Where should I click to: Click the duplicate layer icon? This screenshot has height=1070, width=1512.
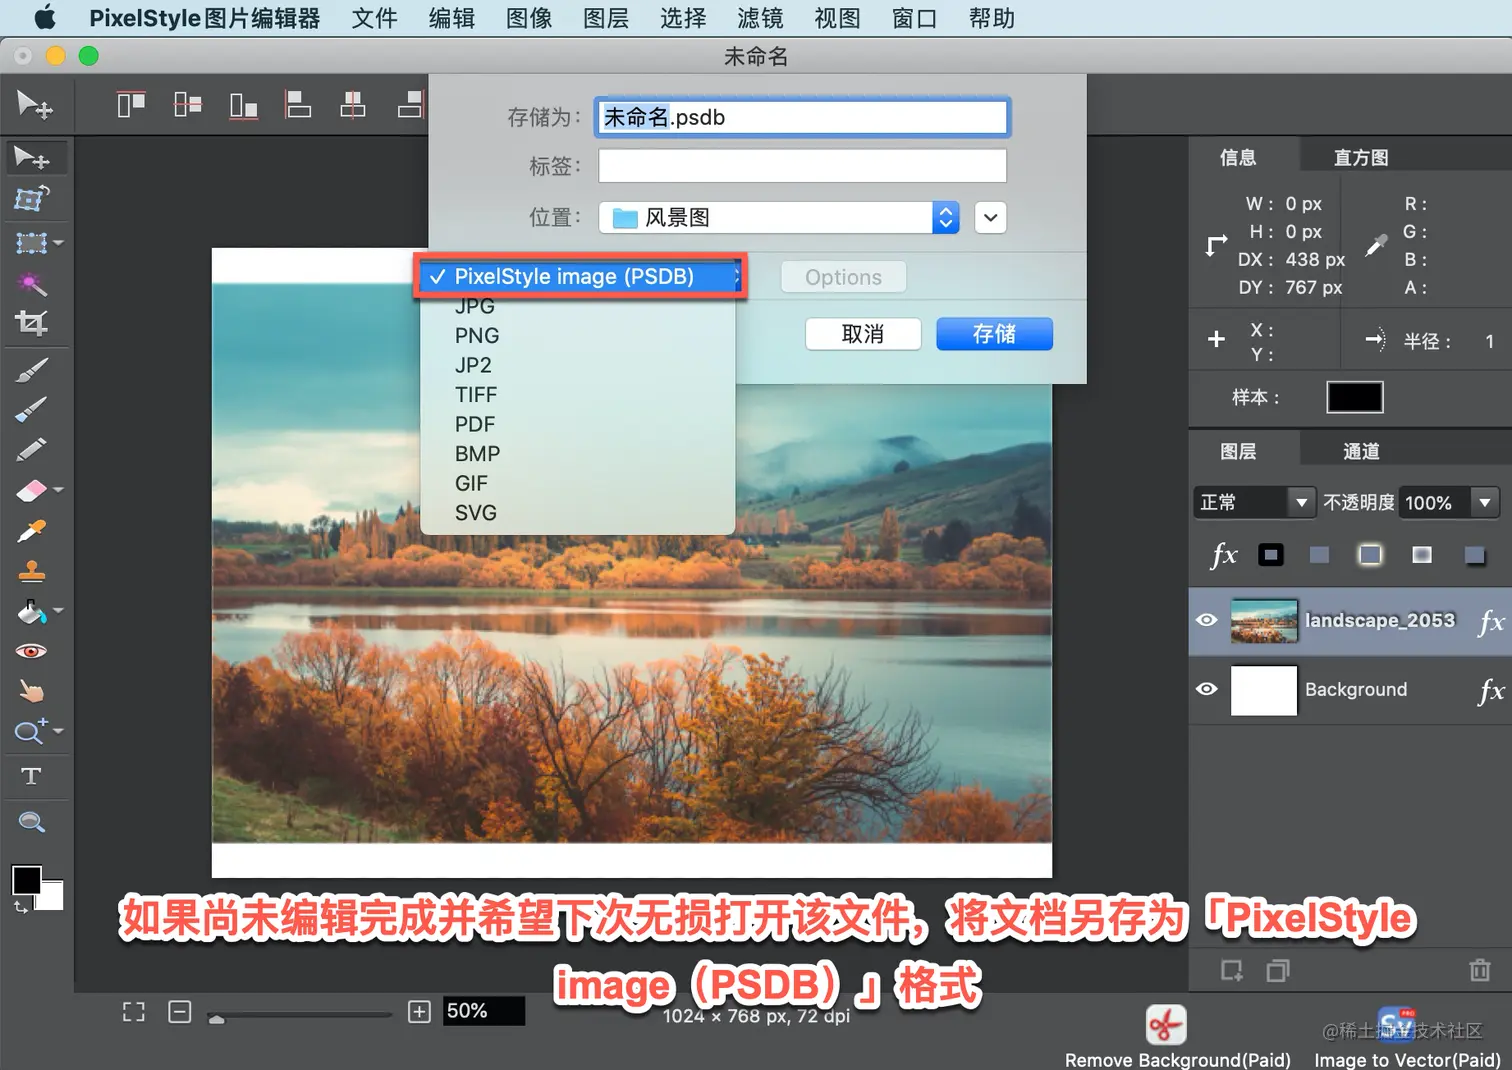point(1278,970)
